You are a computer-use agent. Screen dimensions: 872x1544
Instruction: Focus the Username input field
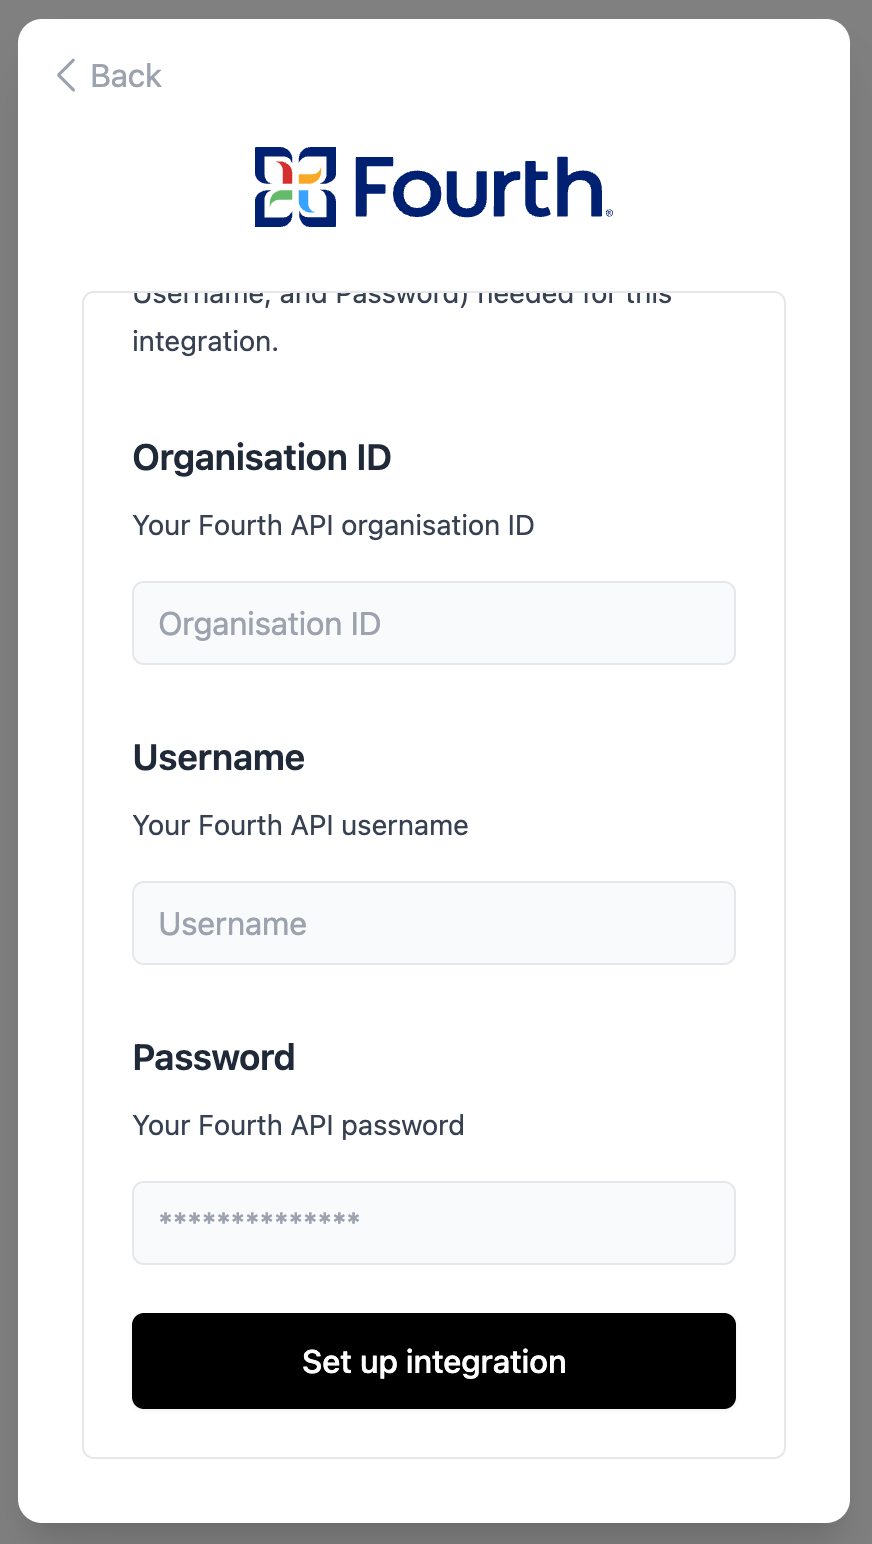click(x=434, y=924)
